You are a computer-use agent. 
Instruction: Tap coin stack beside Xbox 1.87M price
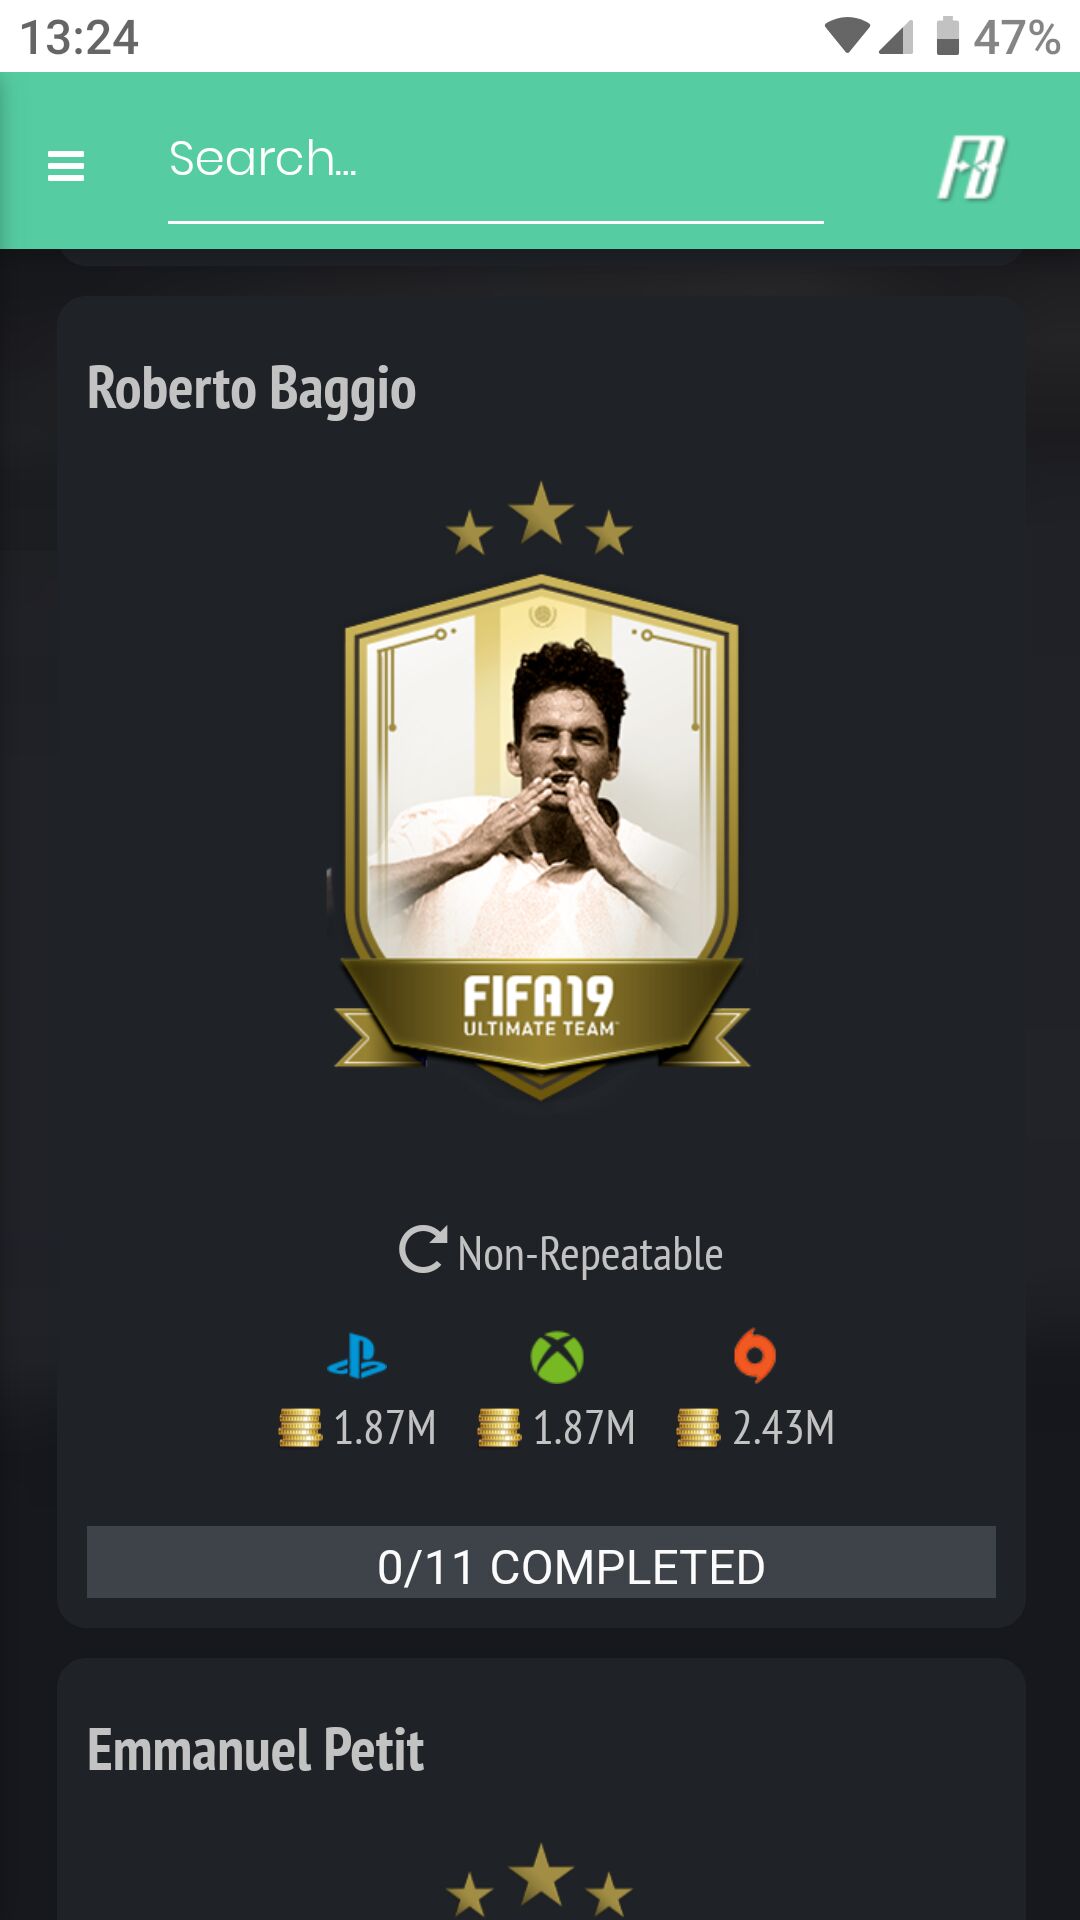[x=499, y=1427]
